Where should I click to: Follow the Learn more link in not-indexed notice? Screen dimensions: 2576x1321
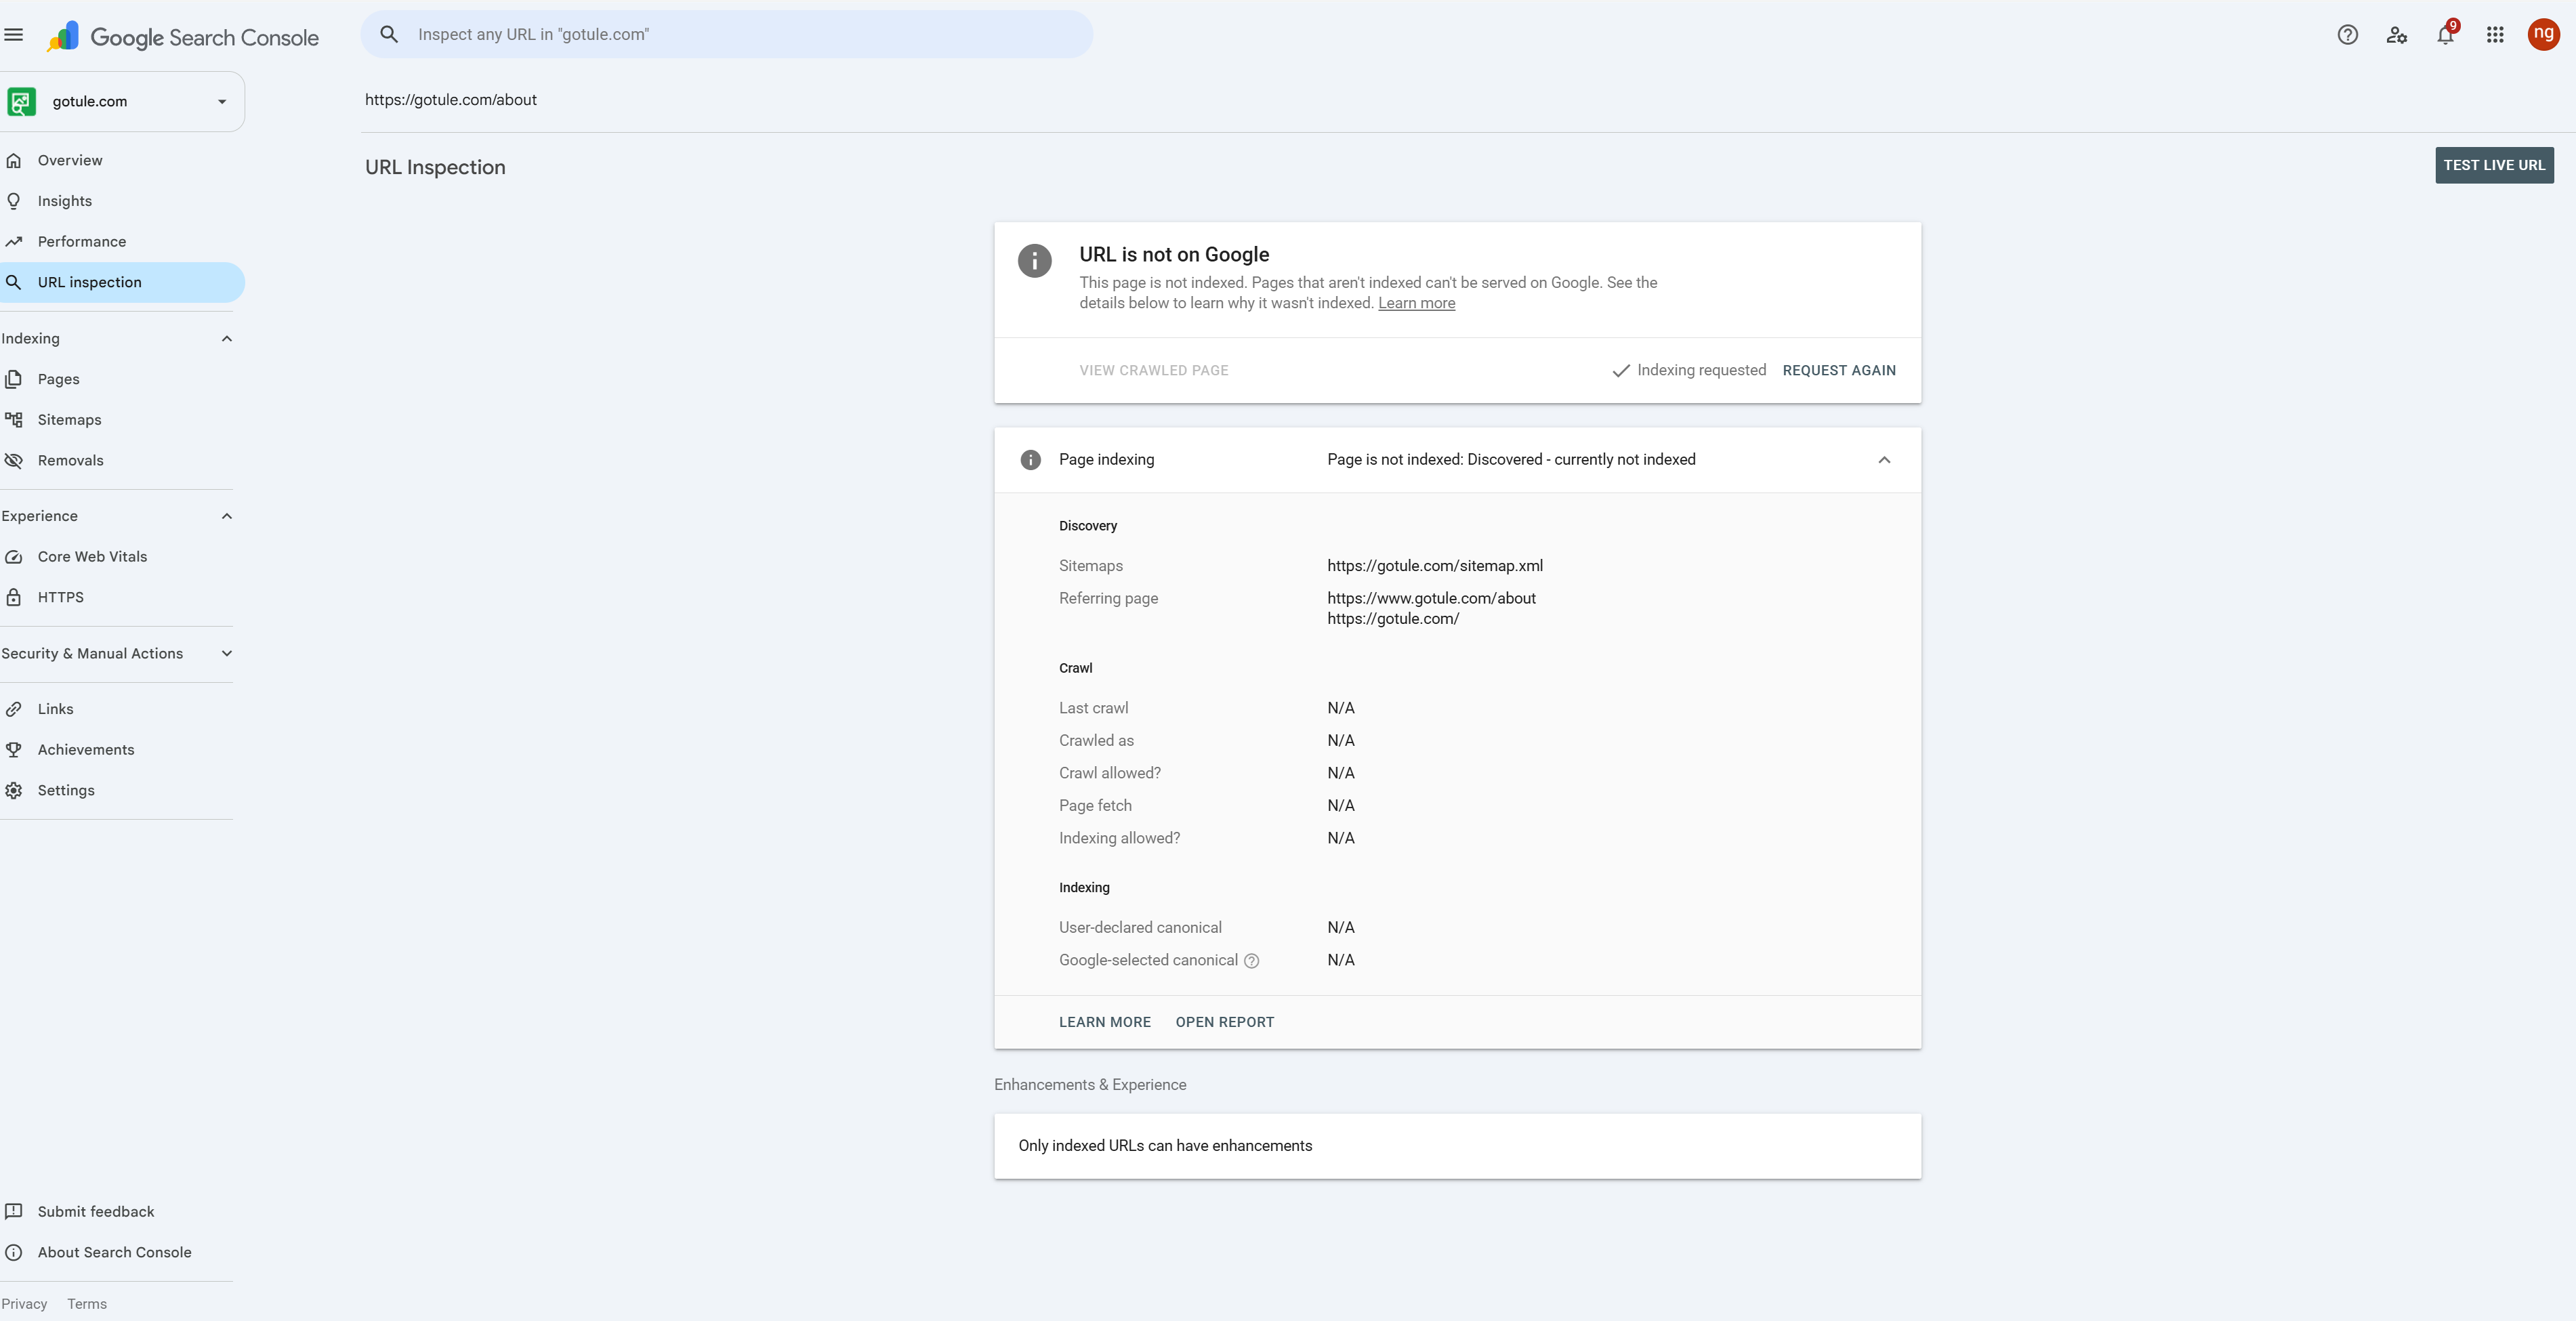click(1416, 303)
